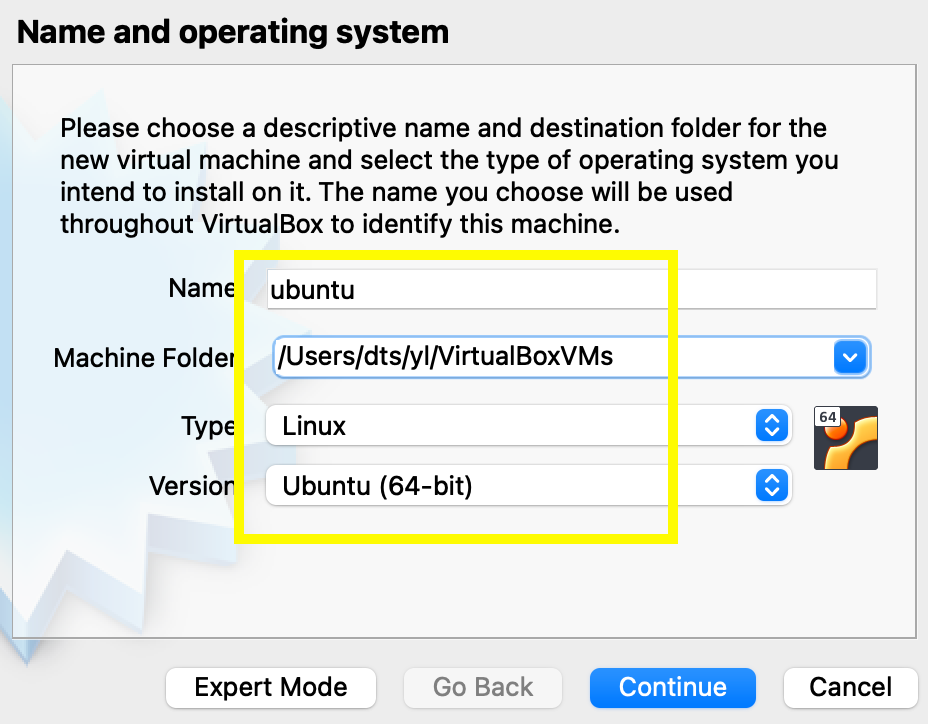Viewport: 928px width, 724px height.
Task: Click the Name label next to the field
Action: click(x=201, y=288)
